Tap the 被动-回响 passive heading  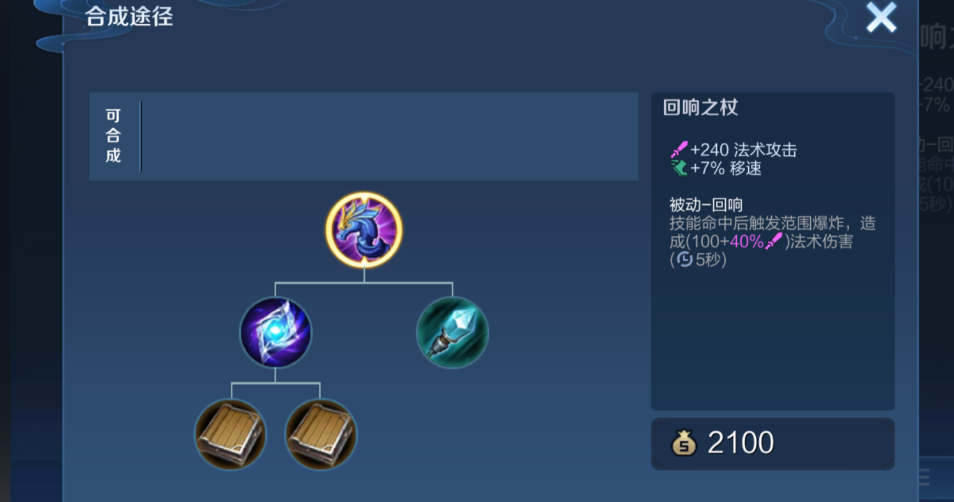coord(706,205)
